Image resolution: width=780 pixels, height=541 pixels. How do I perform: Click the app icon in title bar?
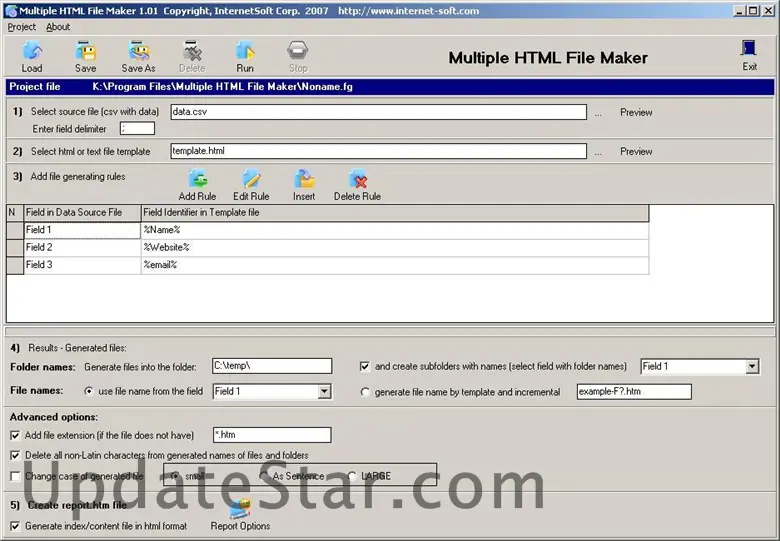coord(11,10)
